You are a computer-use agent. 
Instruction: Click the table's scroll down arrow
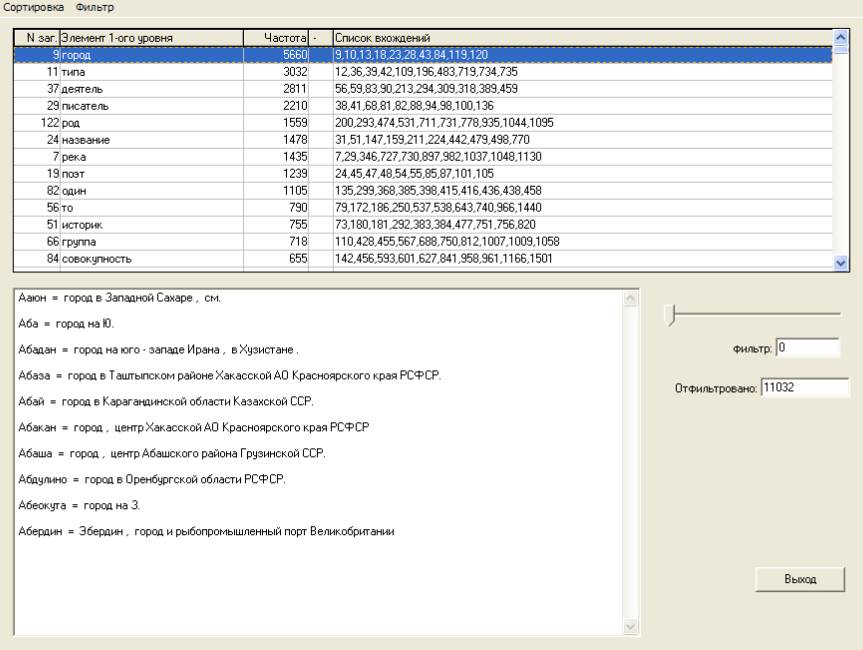(840, 262)
